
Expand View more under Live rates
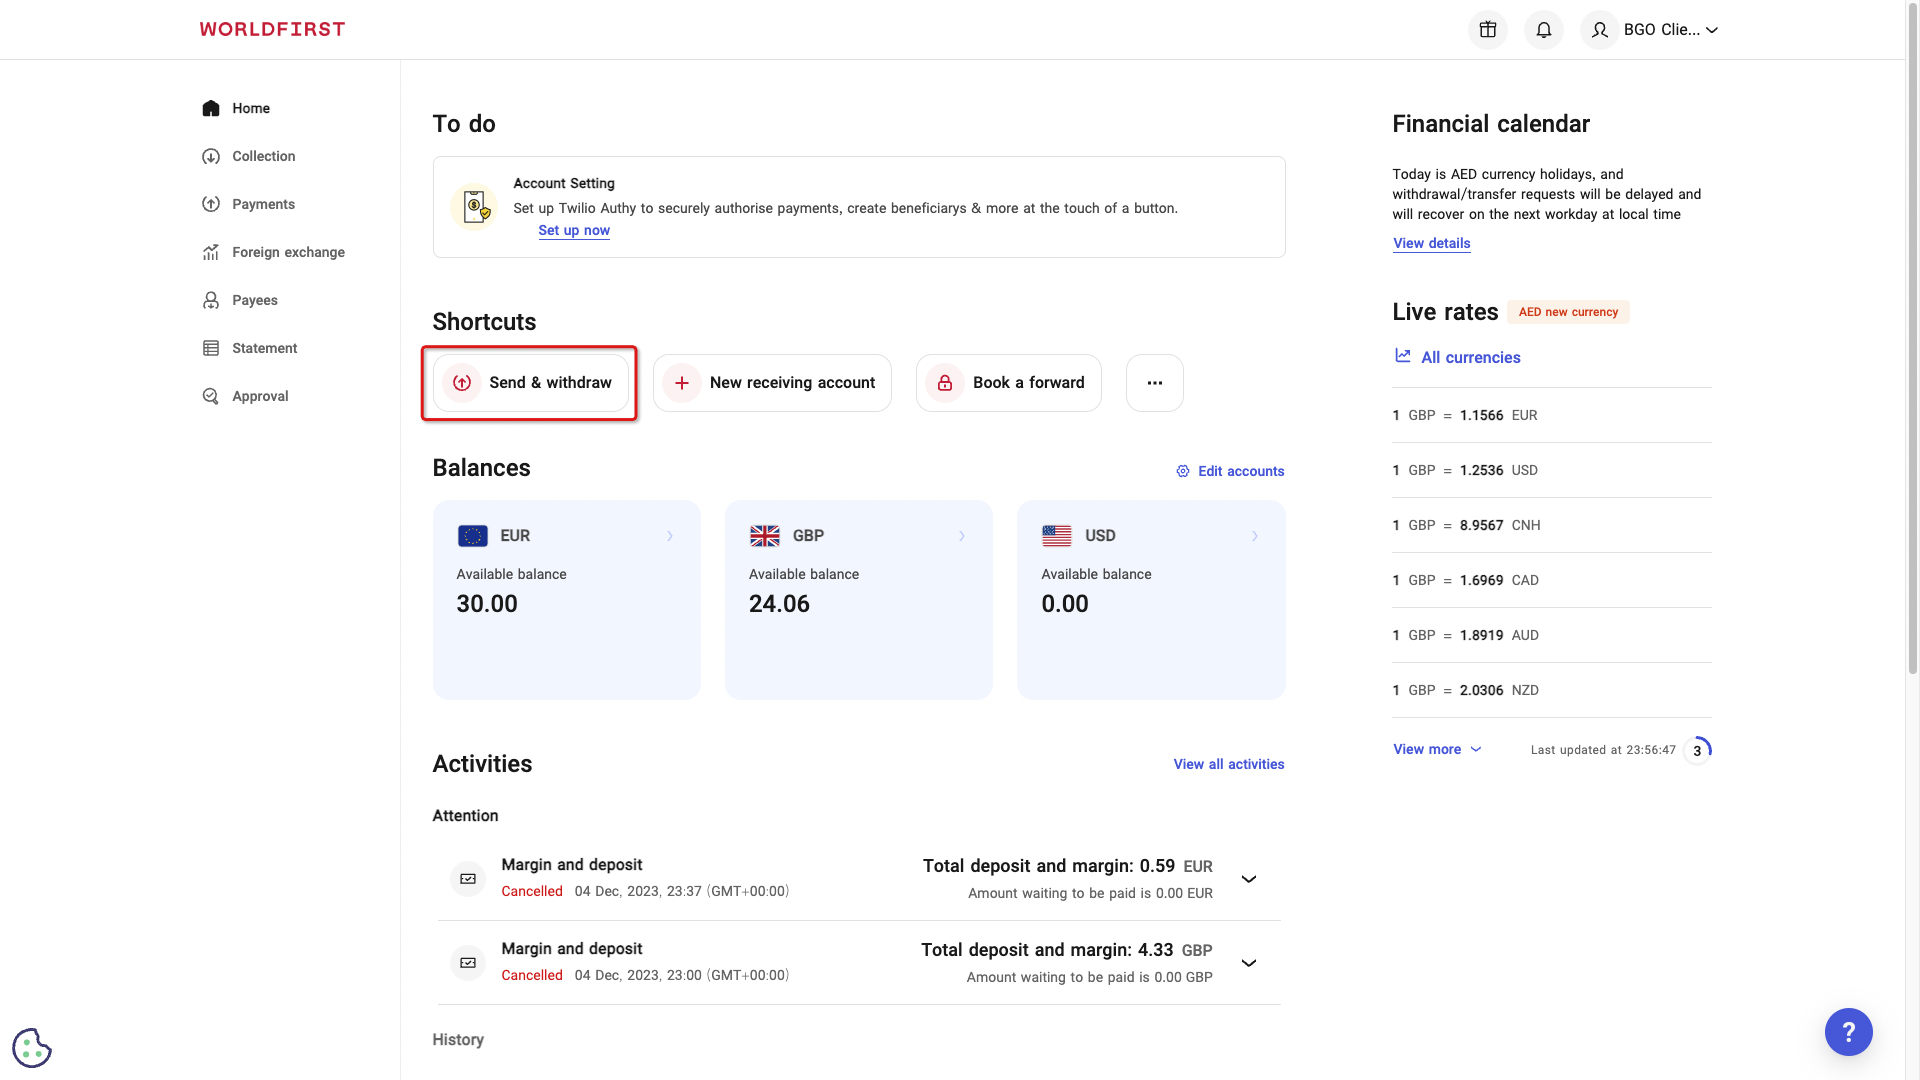(x=1436, y=749)
